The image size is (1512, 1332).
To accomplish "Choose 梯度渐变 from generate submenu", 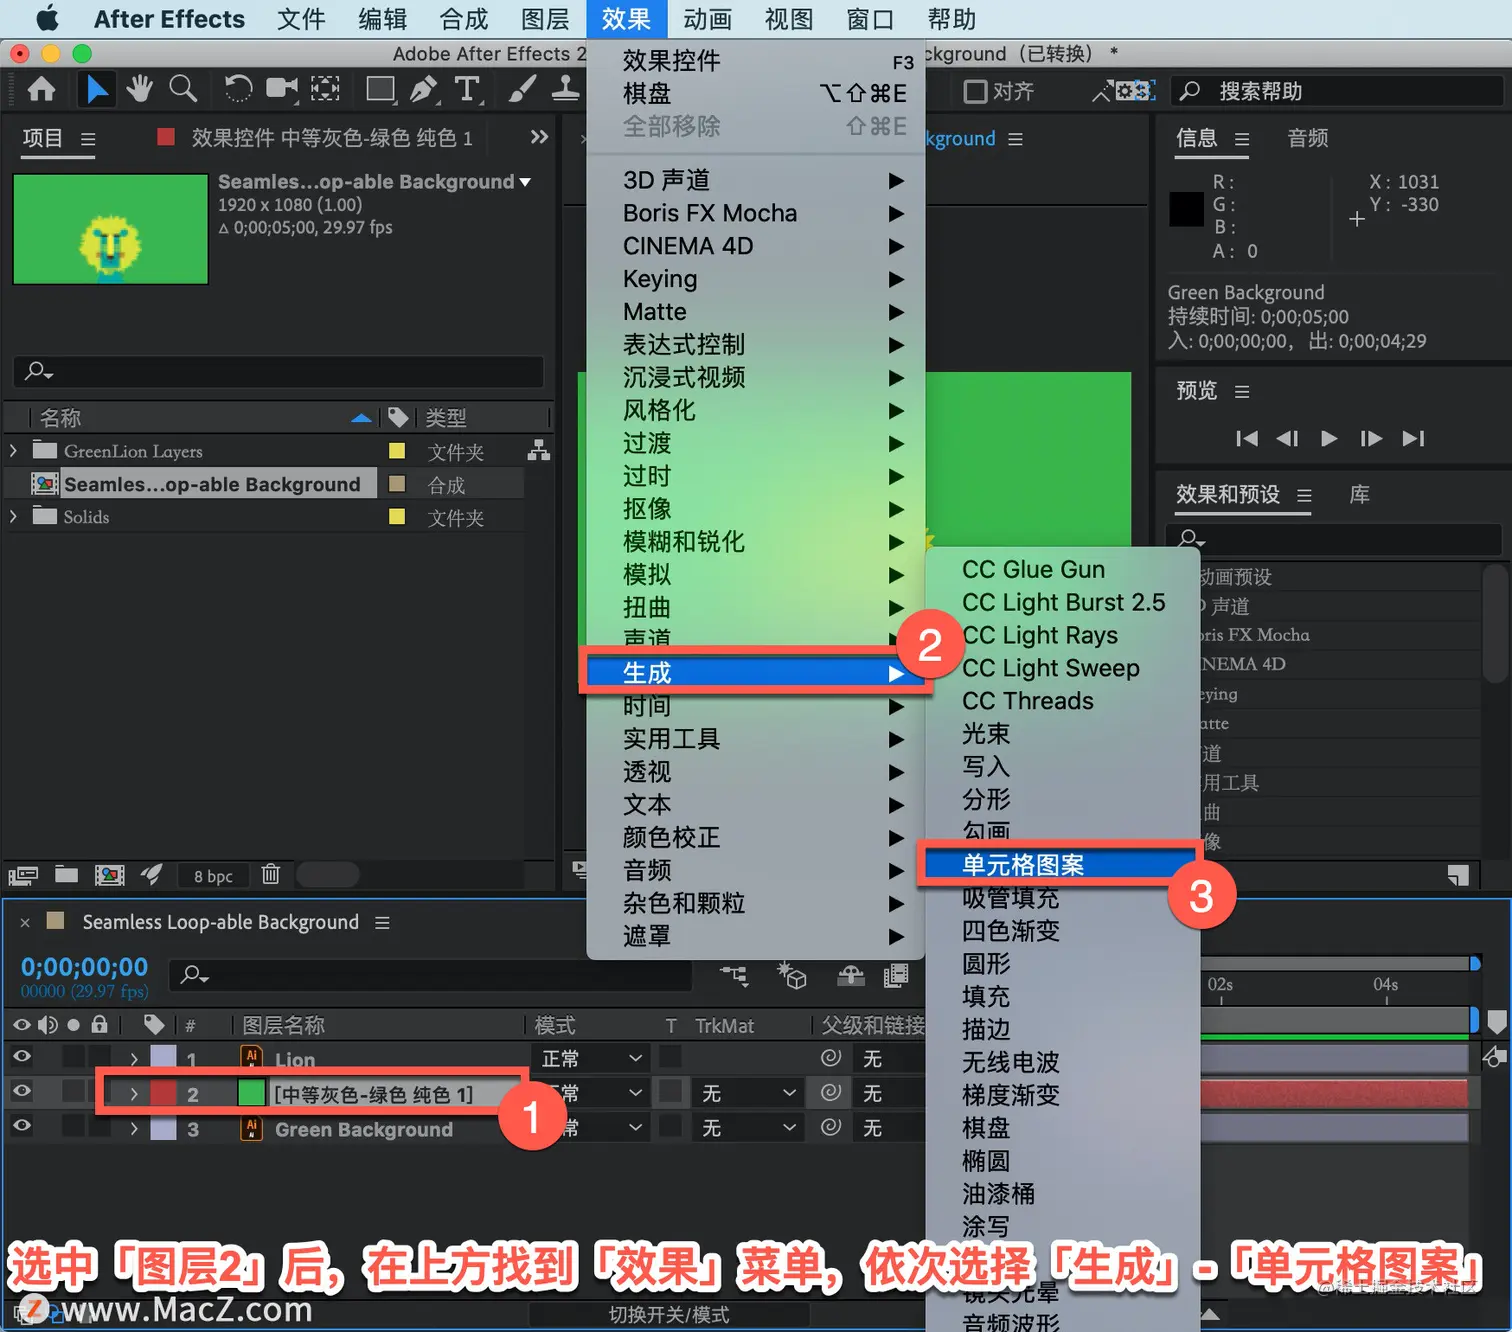I will [1010, 1095].
